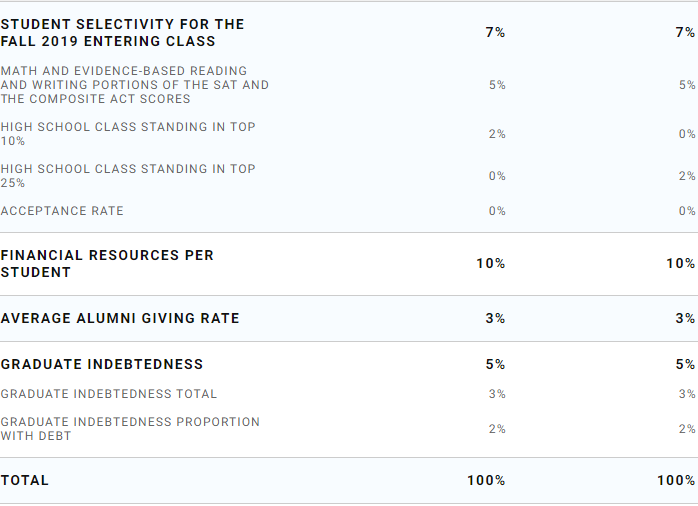Click the 2% value in Top 10% row
Image resolution: width=698 pixels, height=506 pixels.
[x=497, y=134]
